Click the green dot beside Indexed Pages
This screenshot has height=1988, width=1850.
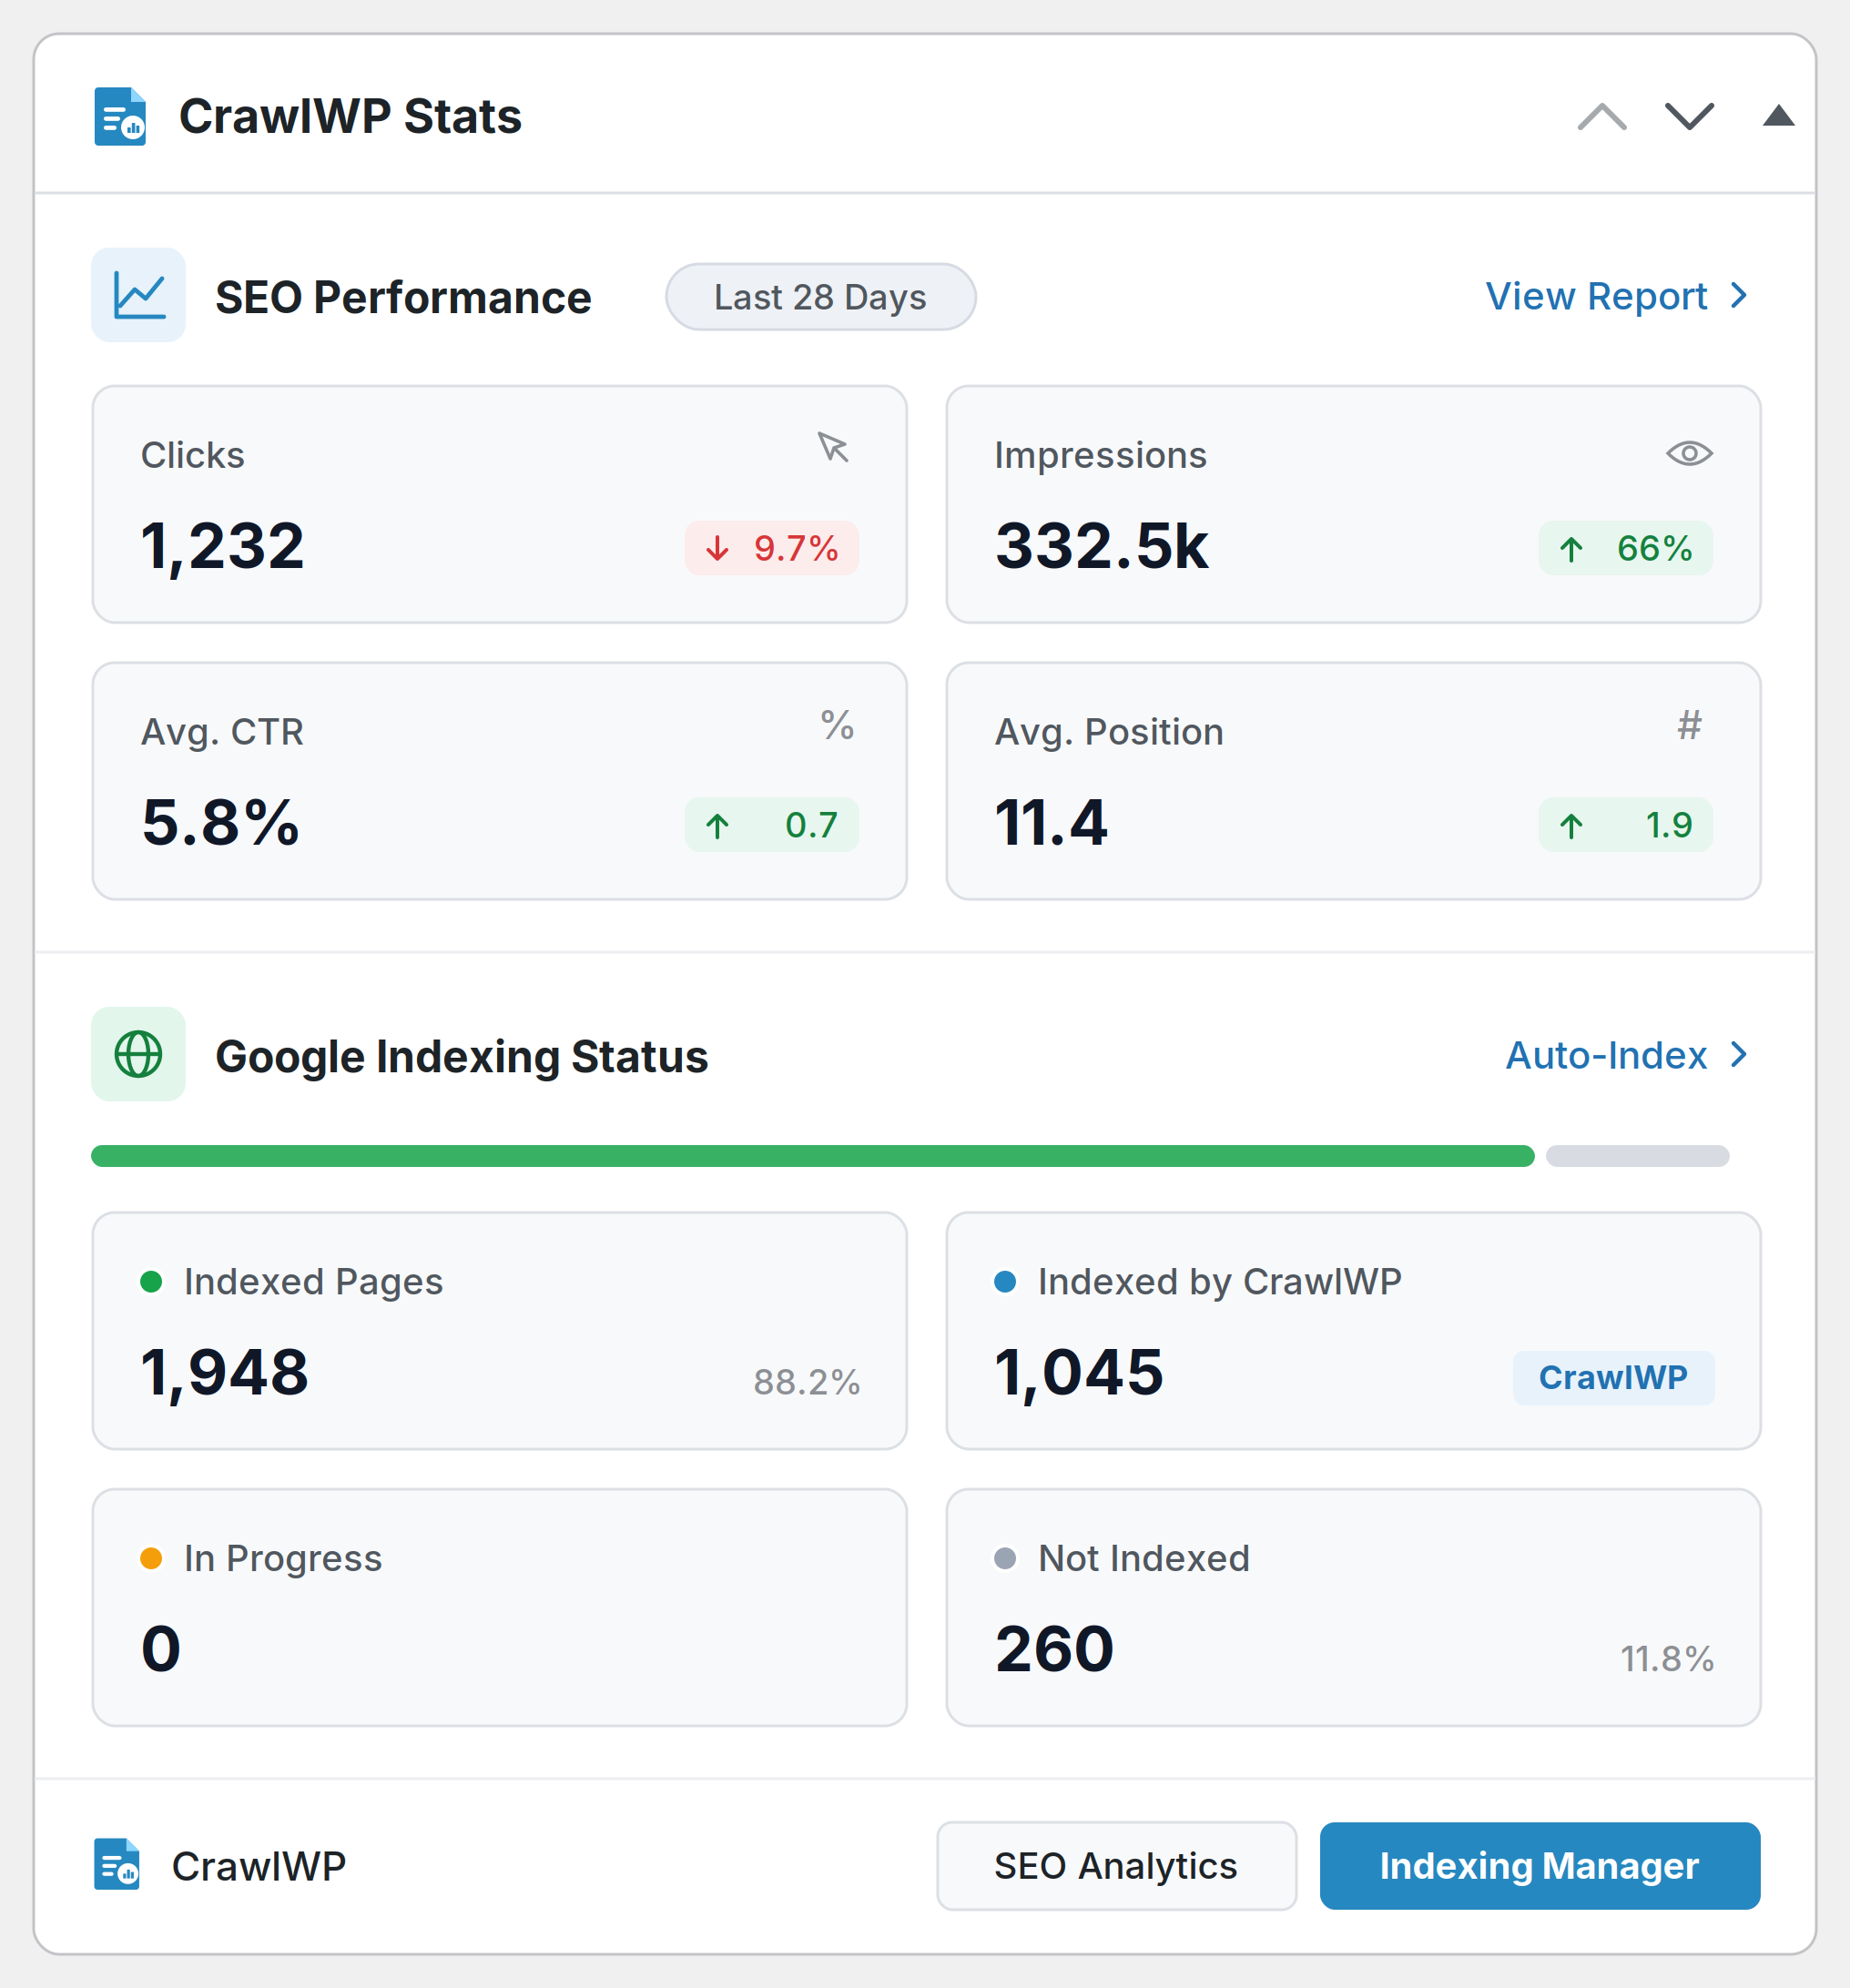(151, 1282)
